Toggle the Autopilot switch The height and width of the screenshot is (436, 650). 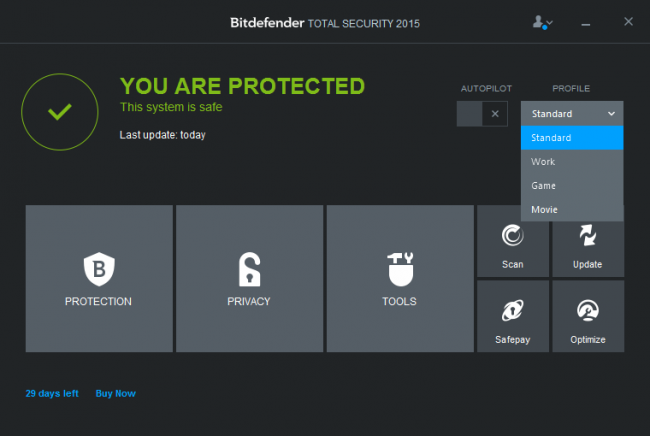pos(483,114)
